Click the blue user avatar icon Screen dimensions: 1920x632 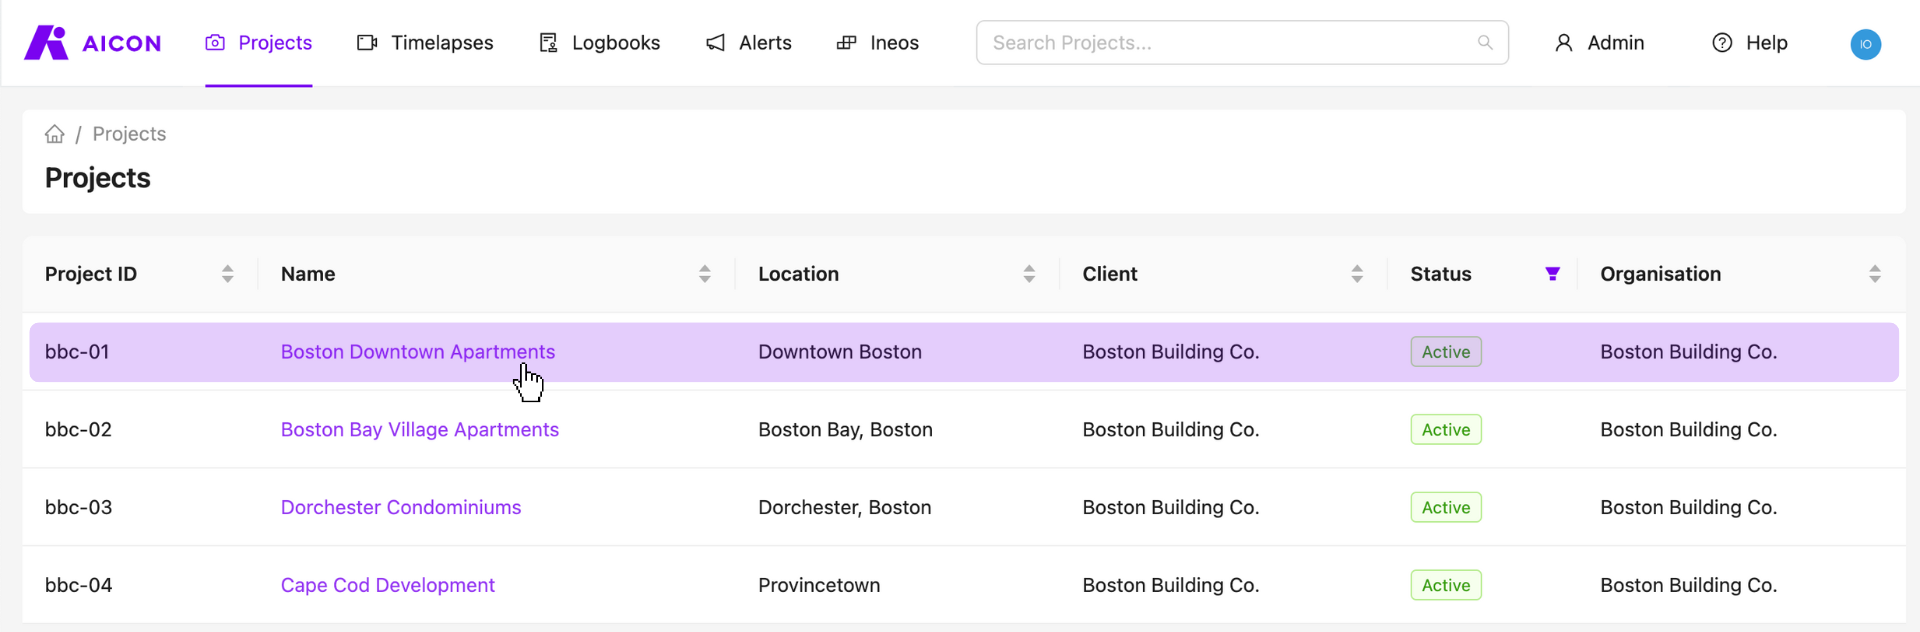(x=1865, y=44)
